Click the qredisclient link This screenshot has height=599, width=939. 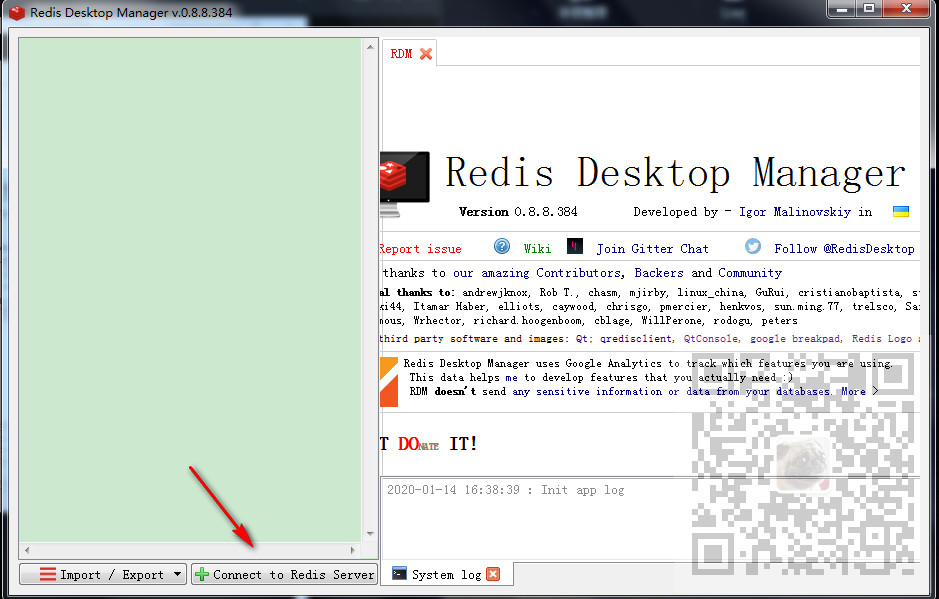[636, 338]
